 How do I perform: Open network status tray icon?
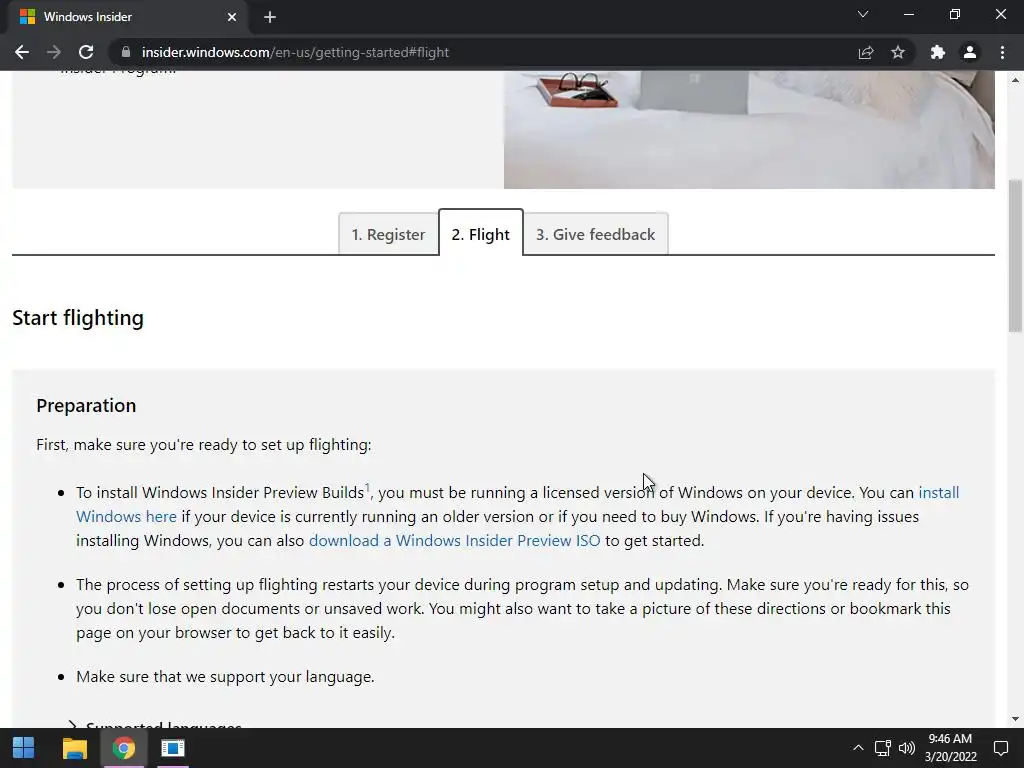[x=883, y=748]
